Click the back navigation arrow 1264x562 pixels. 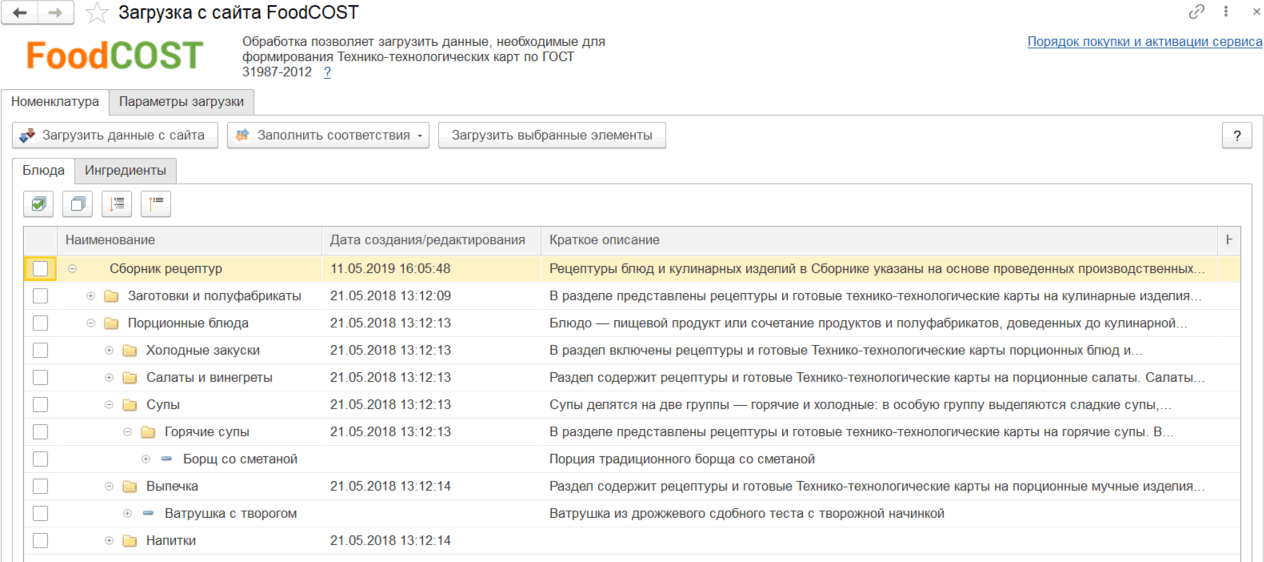19,13
